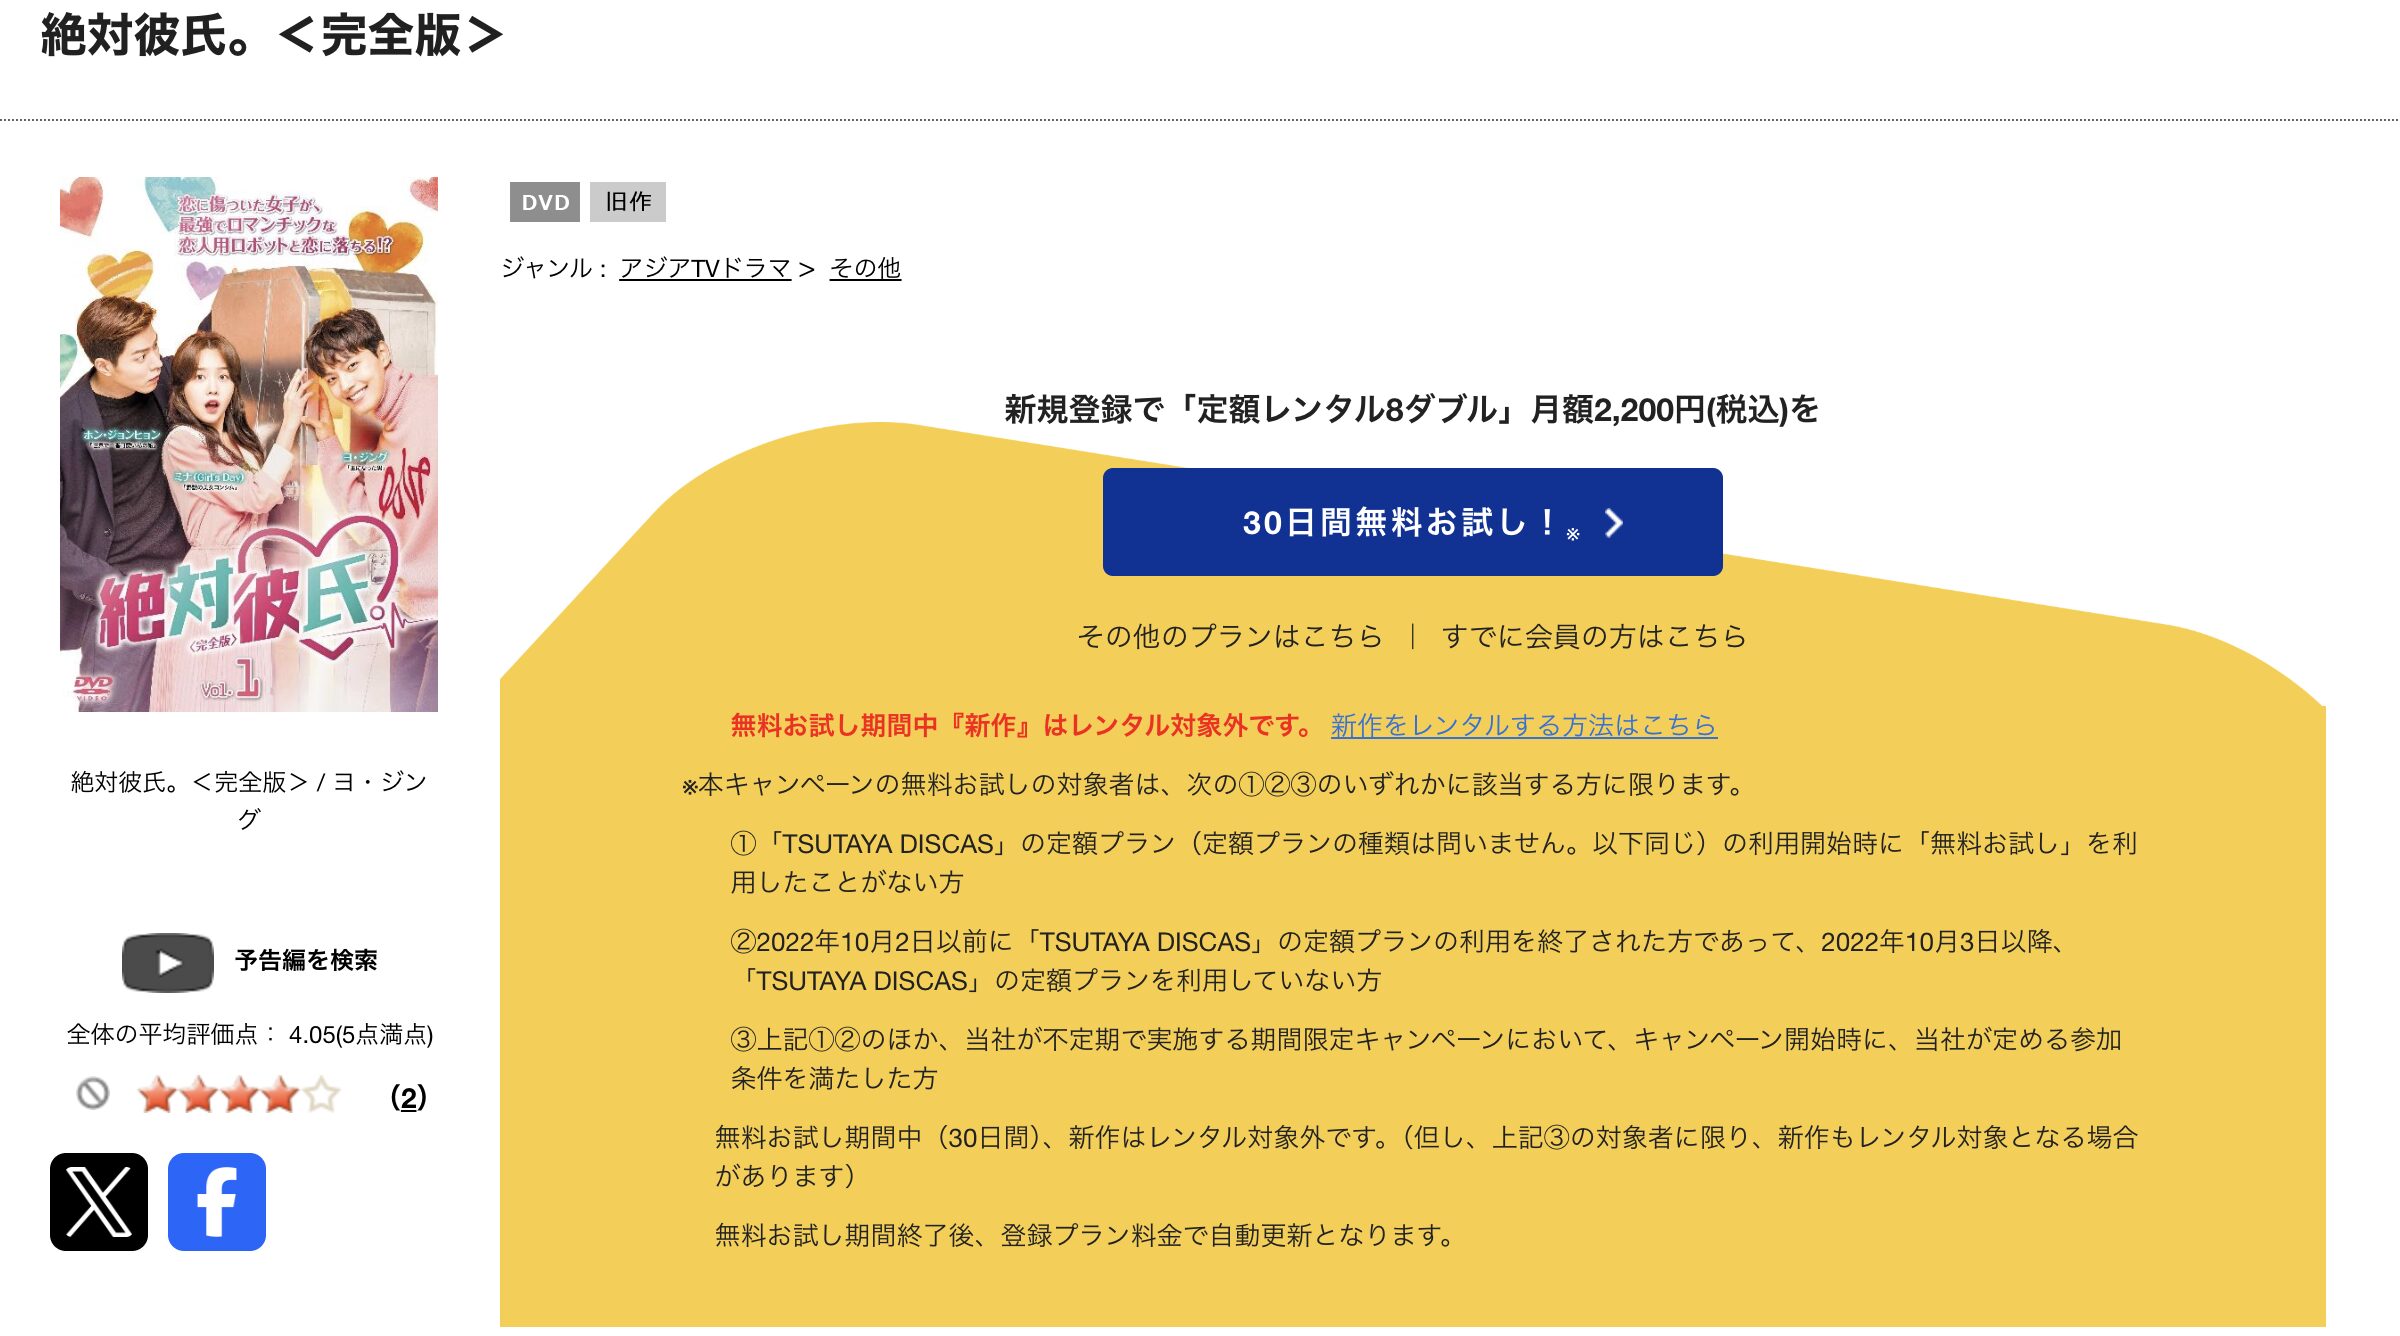Click 全体の平均評価点 4.05 text
The width and height of the screenshot is (2400, 1336).
(249, 1035)
